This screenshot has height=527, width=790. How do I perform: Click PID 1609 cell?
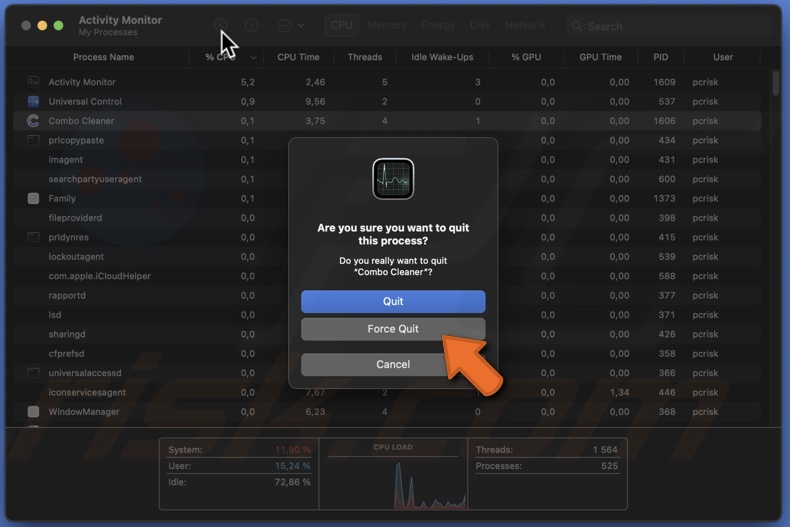point(664,82)
